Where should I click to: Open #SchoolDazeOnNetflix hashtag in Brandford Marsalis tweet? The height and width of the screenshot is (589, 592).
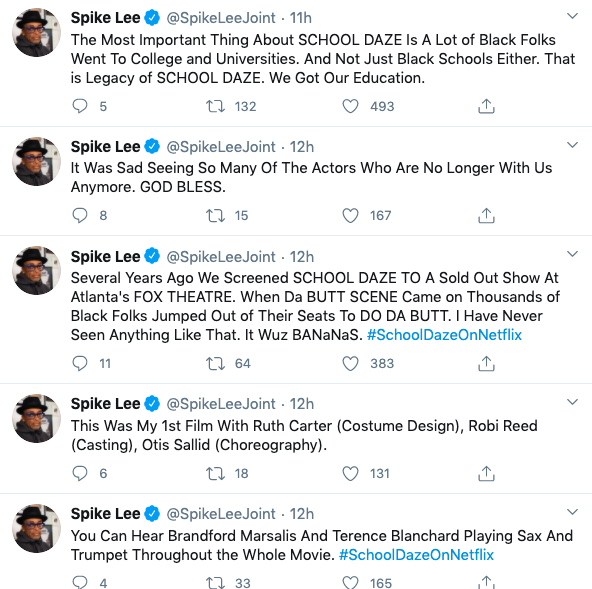point(416,555)
